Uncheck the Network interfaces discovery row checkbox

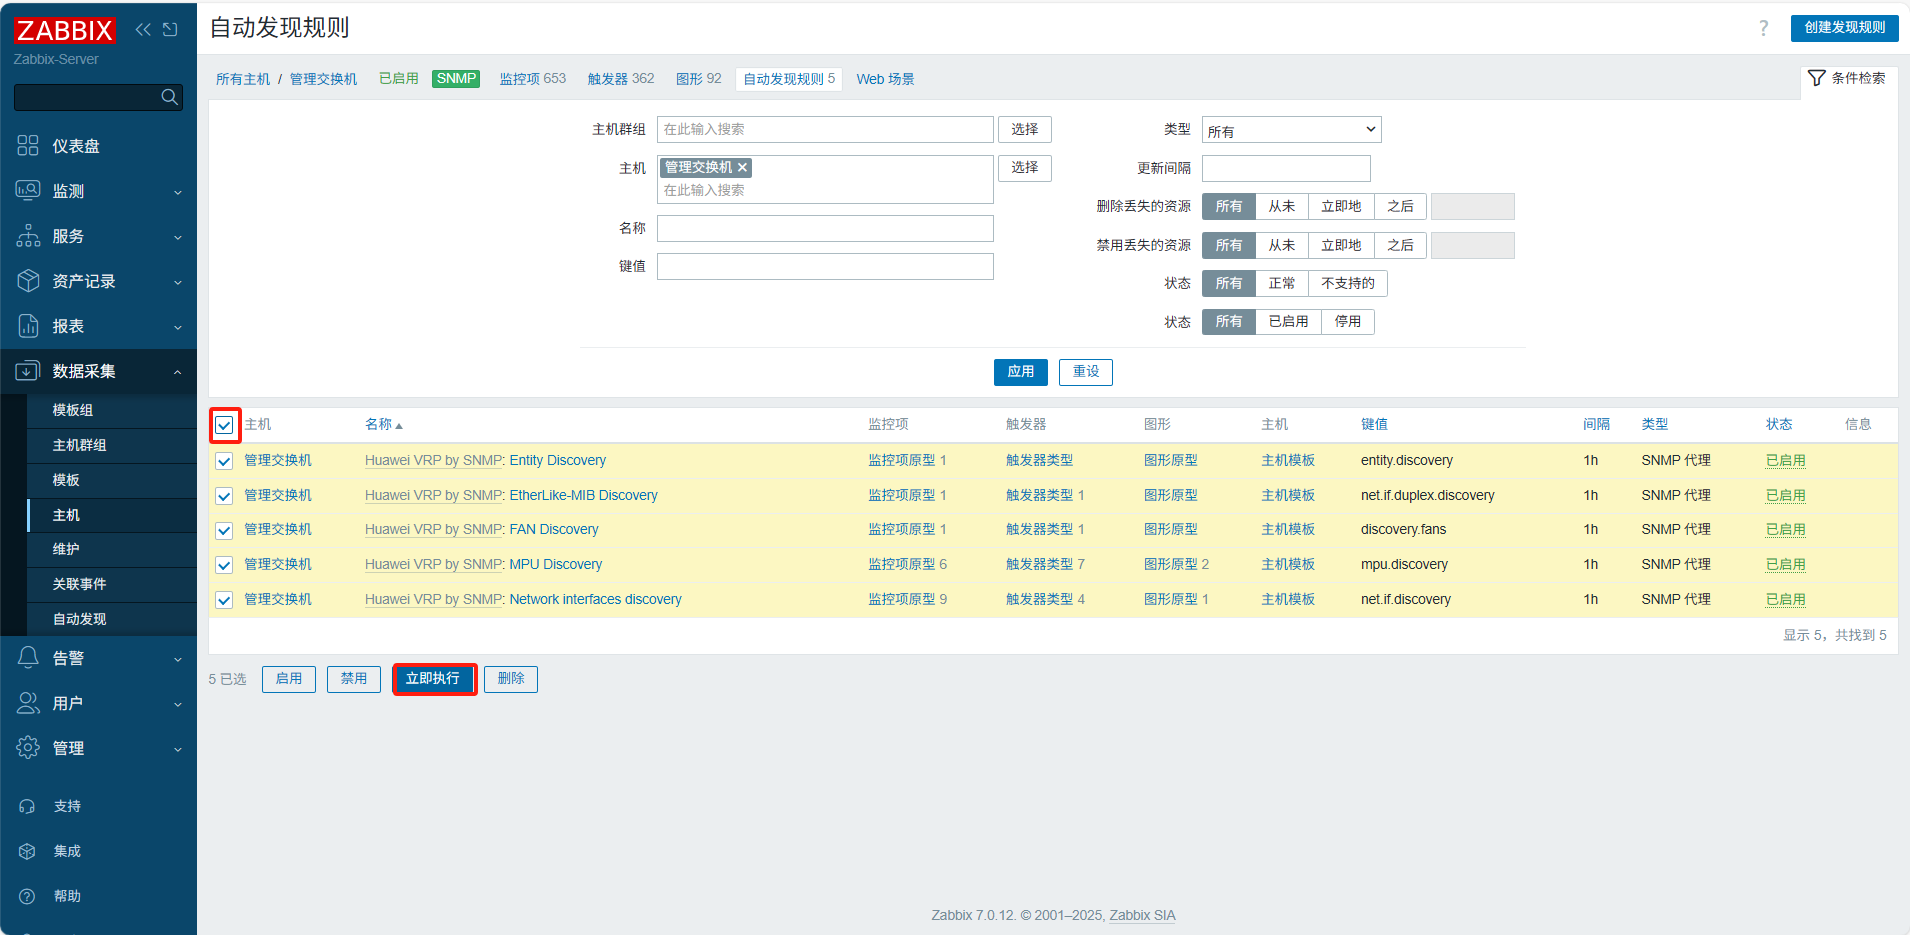pyautogui.click(x=224, y=600)
